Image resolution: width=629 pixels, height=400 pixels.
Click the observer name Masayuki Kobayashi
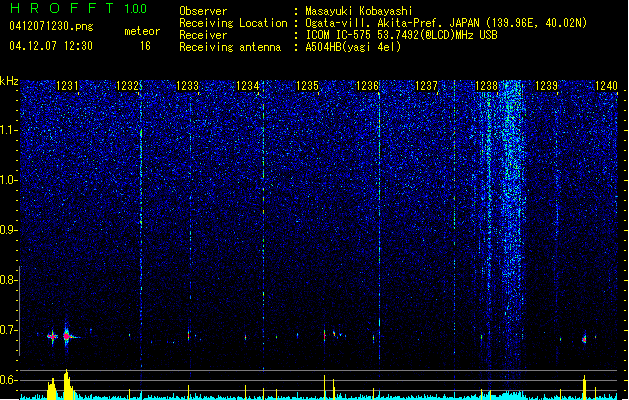tap(359, 11)
